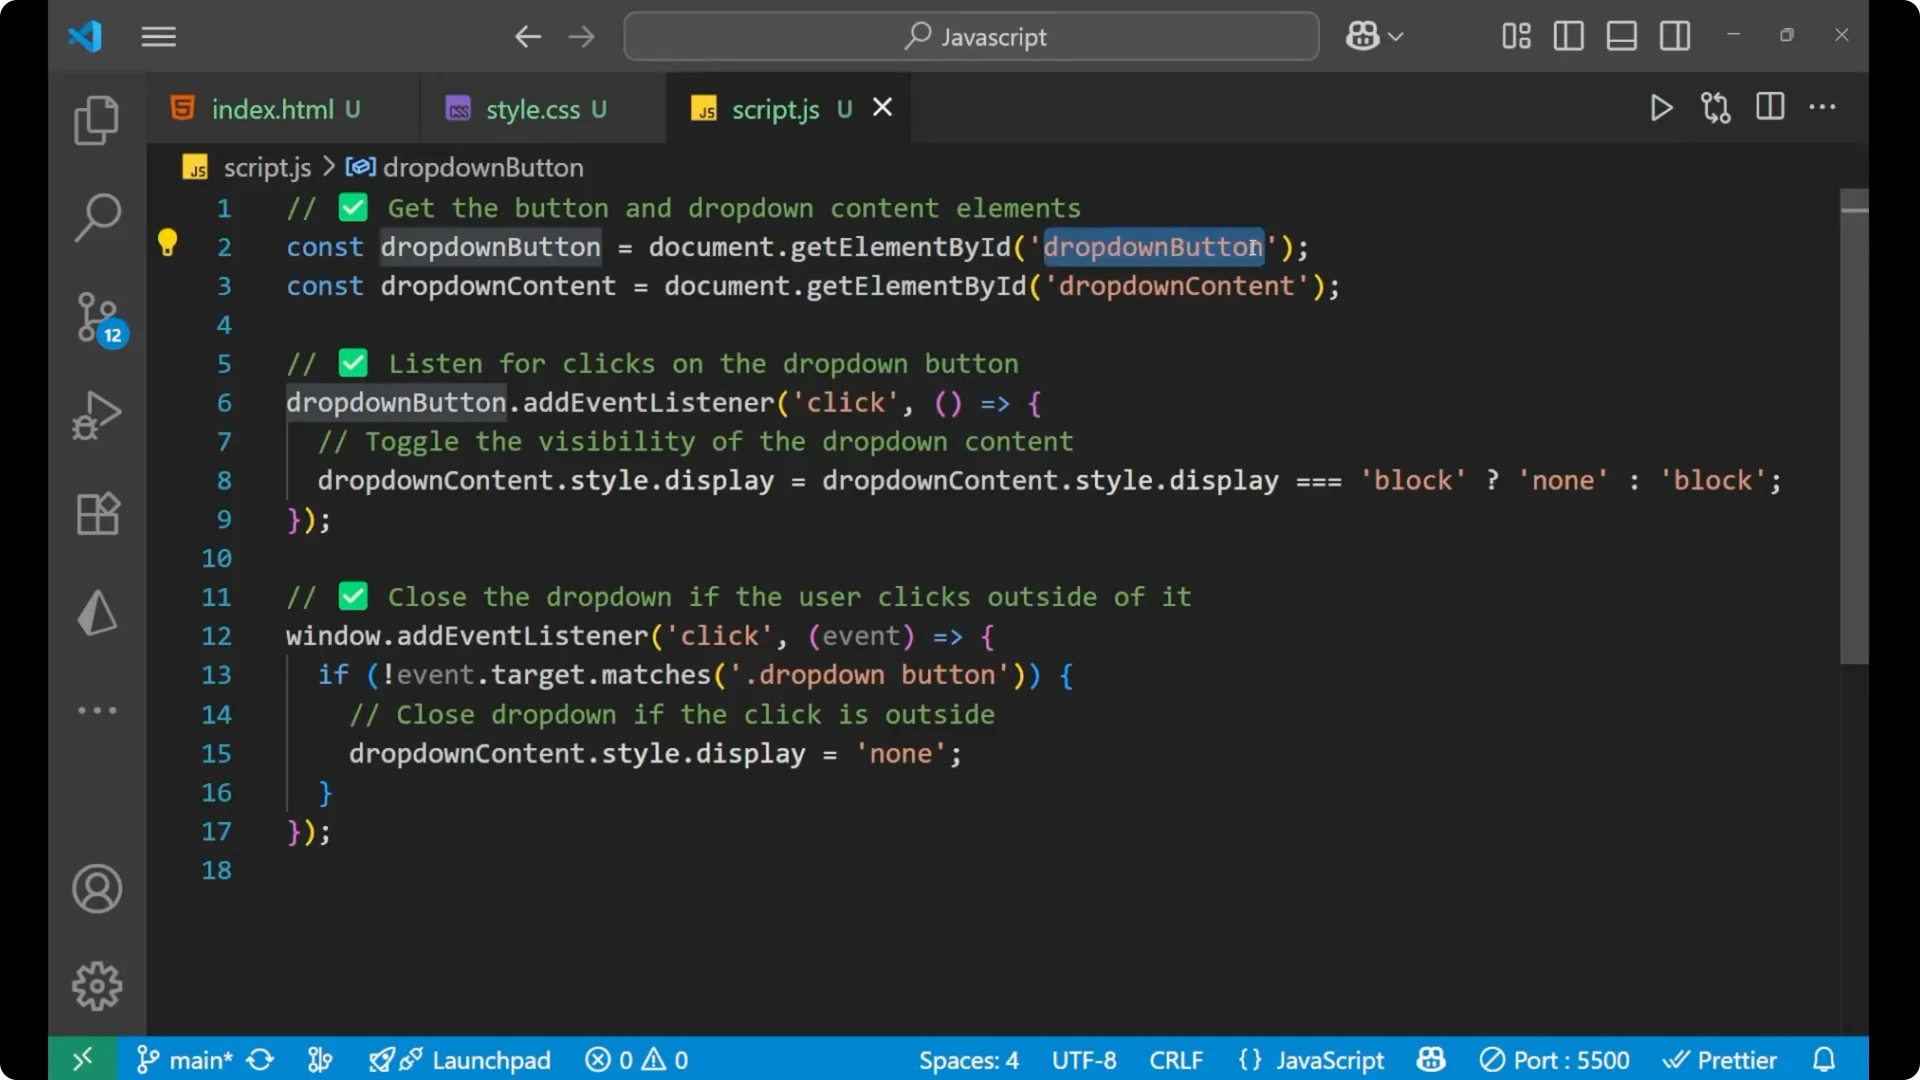Screen dimensions: 1920x1080
Task: Open the Accounts icon in activity bar
Action: click(96, 889)
